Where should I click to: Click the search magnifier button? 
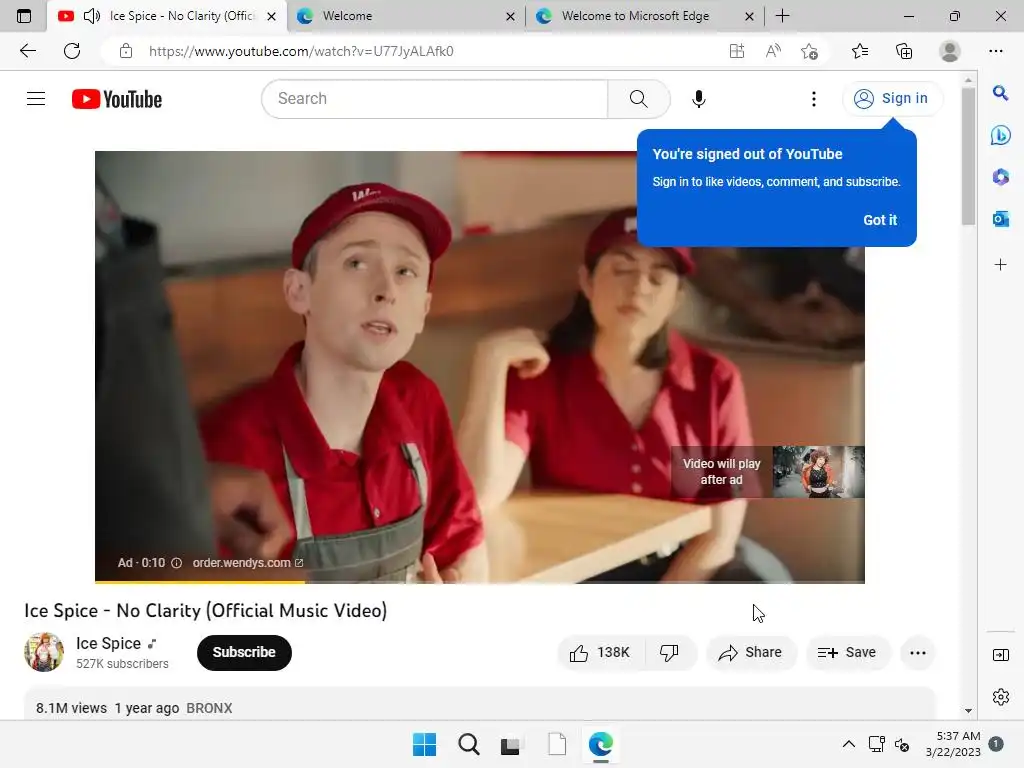click(x=638, y=99)
